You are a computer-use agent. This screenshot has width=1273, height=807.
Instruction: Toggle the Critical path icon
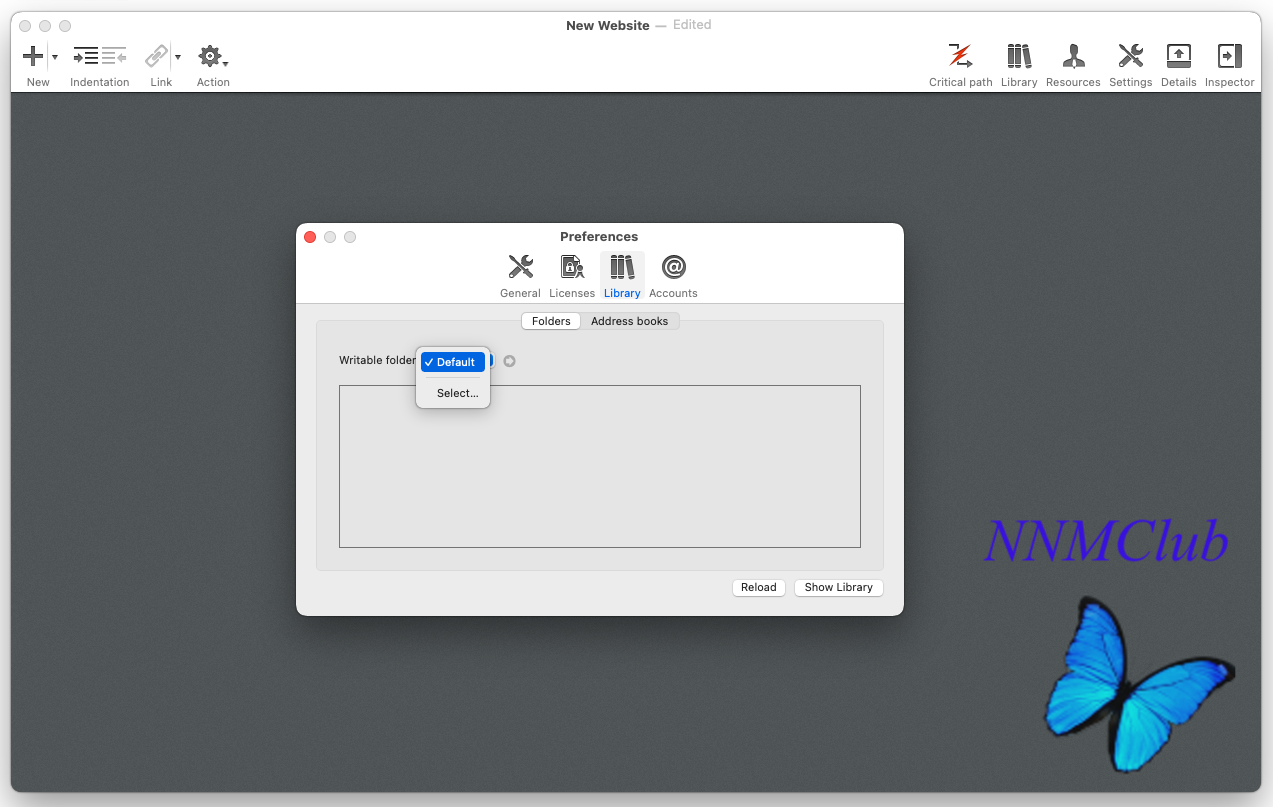[960, 56]
